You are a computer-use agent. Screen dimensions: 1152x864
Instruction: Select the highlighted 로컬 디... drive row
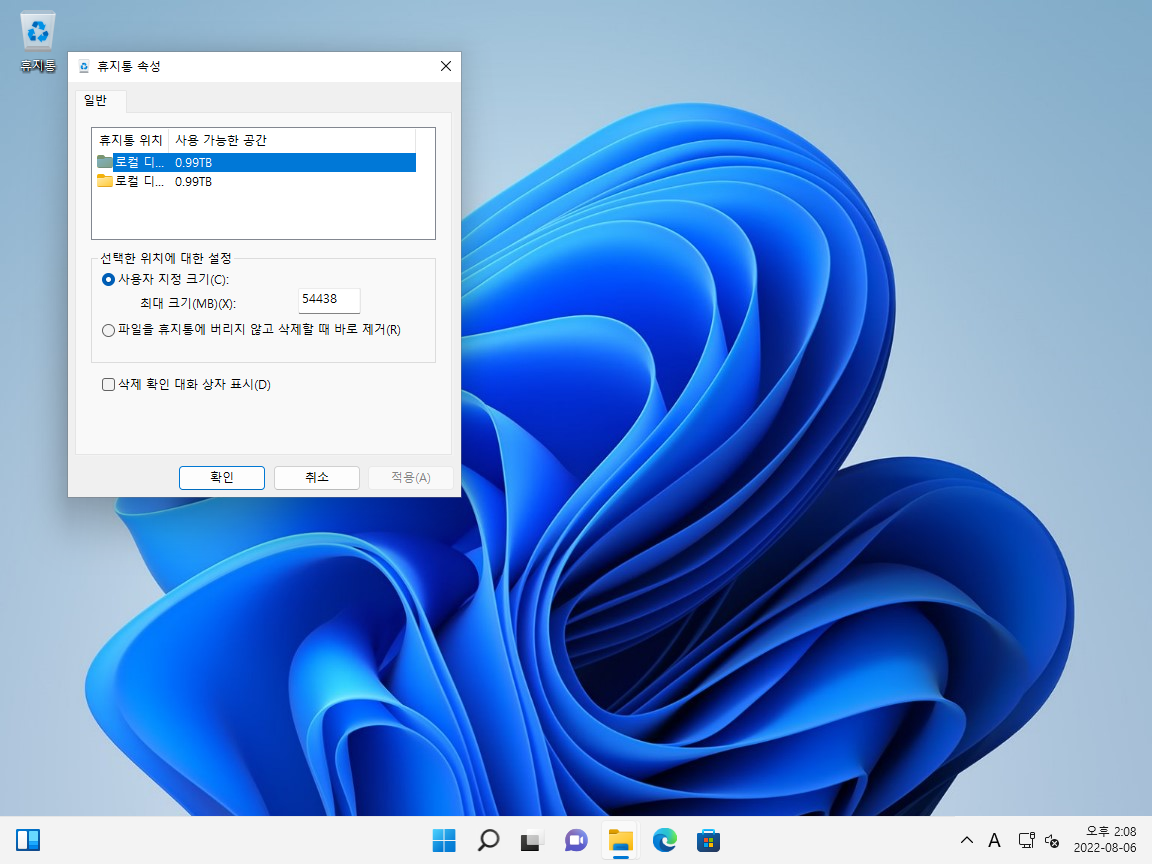tap(256, 162)
